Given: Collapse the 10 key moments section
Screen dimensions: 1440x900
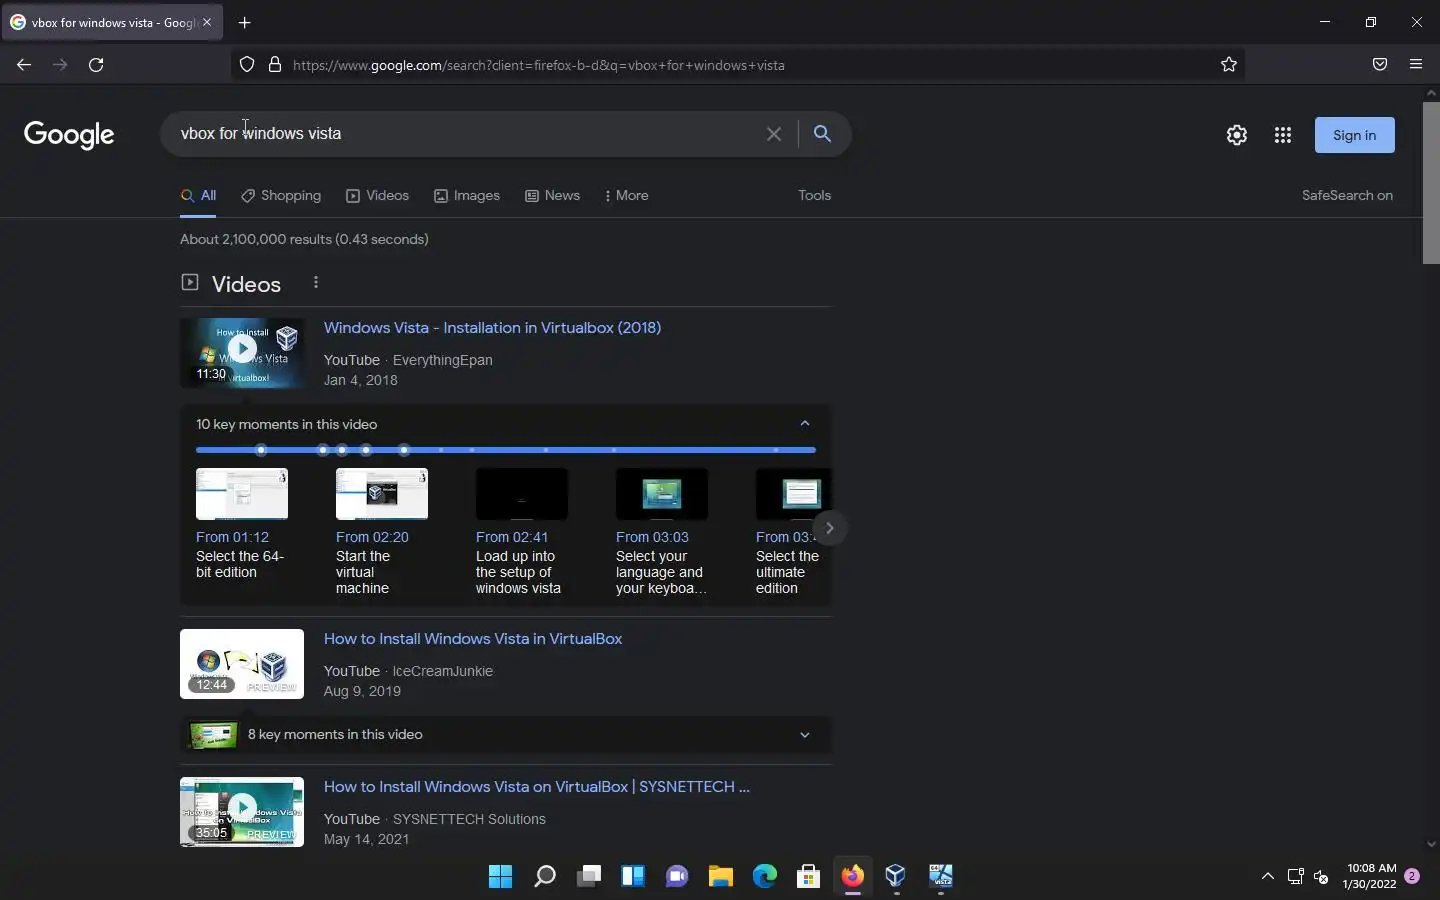Looking at the screenshot, I should point(805,424).
